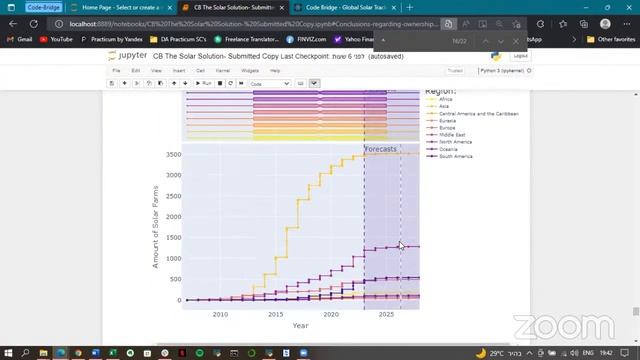Toggle Europe series in chart legend
This screenshot has width=640, height=360.
pos(440,128)
